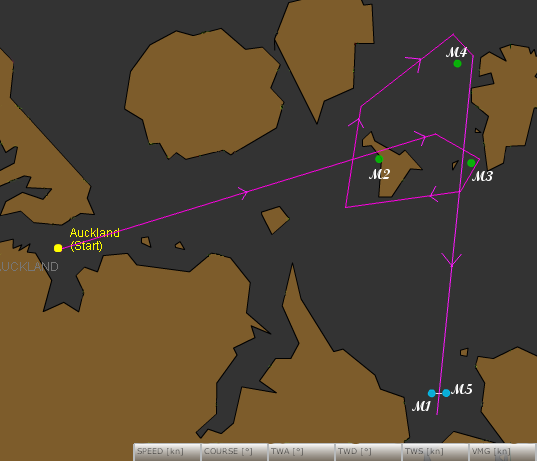Click the white M4 text label
The width and height of the screenshot is (537, 461).
456,53
